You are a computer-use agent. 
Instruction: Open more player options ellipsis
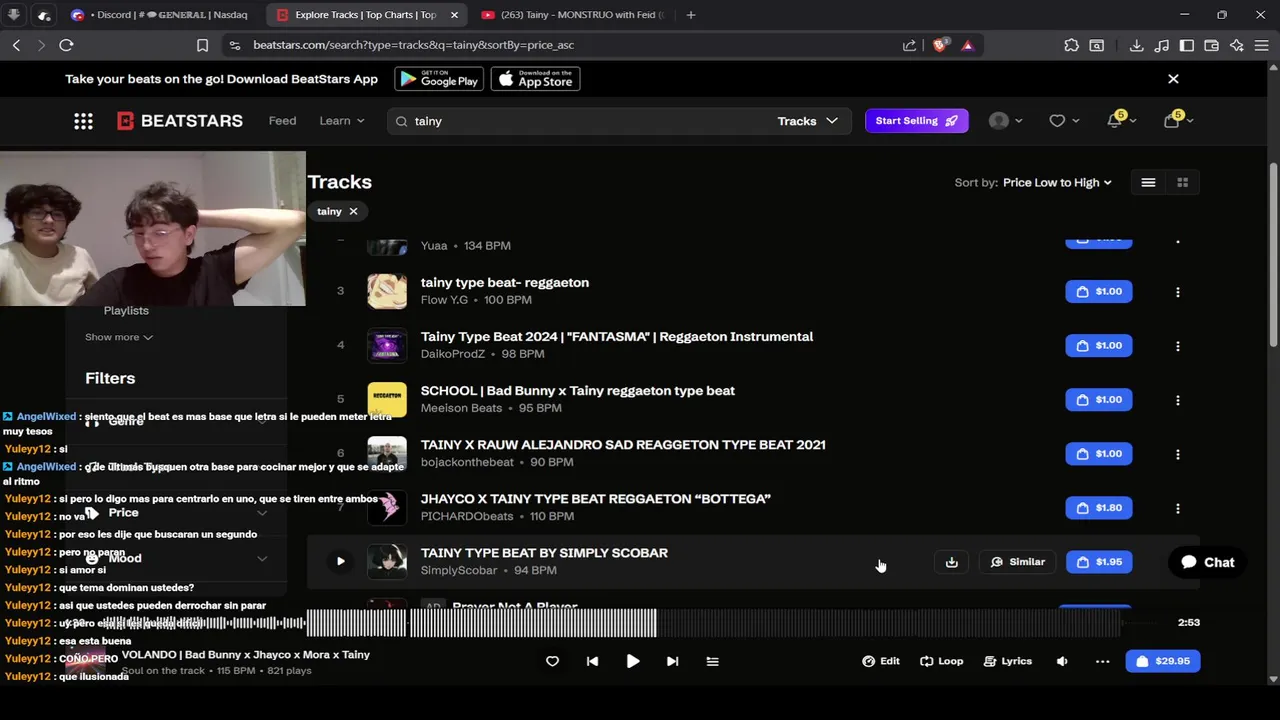[1102, 661]
